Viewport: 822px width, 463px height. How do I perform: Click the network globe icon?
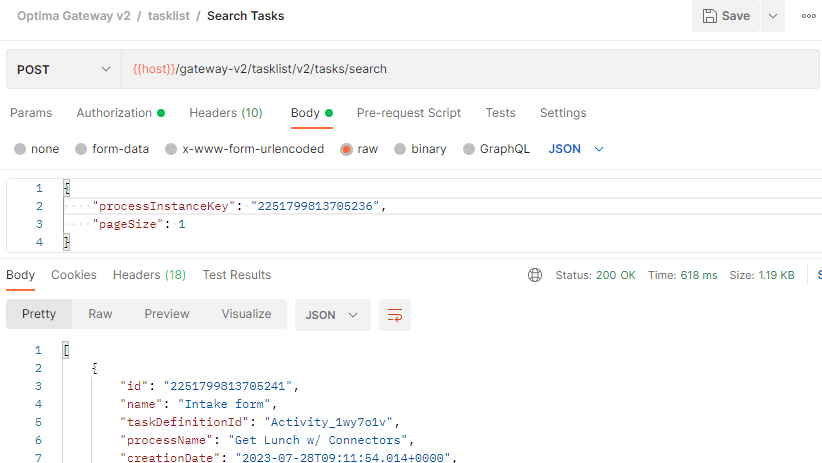tap(535, 275)
